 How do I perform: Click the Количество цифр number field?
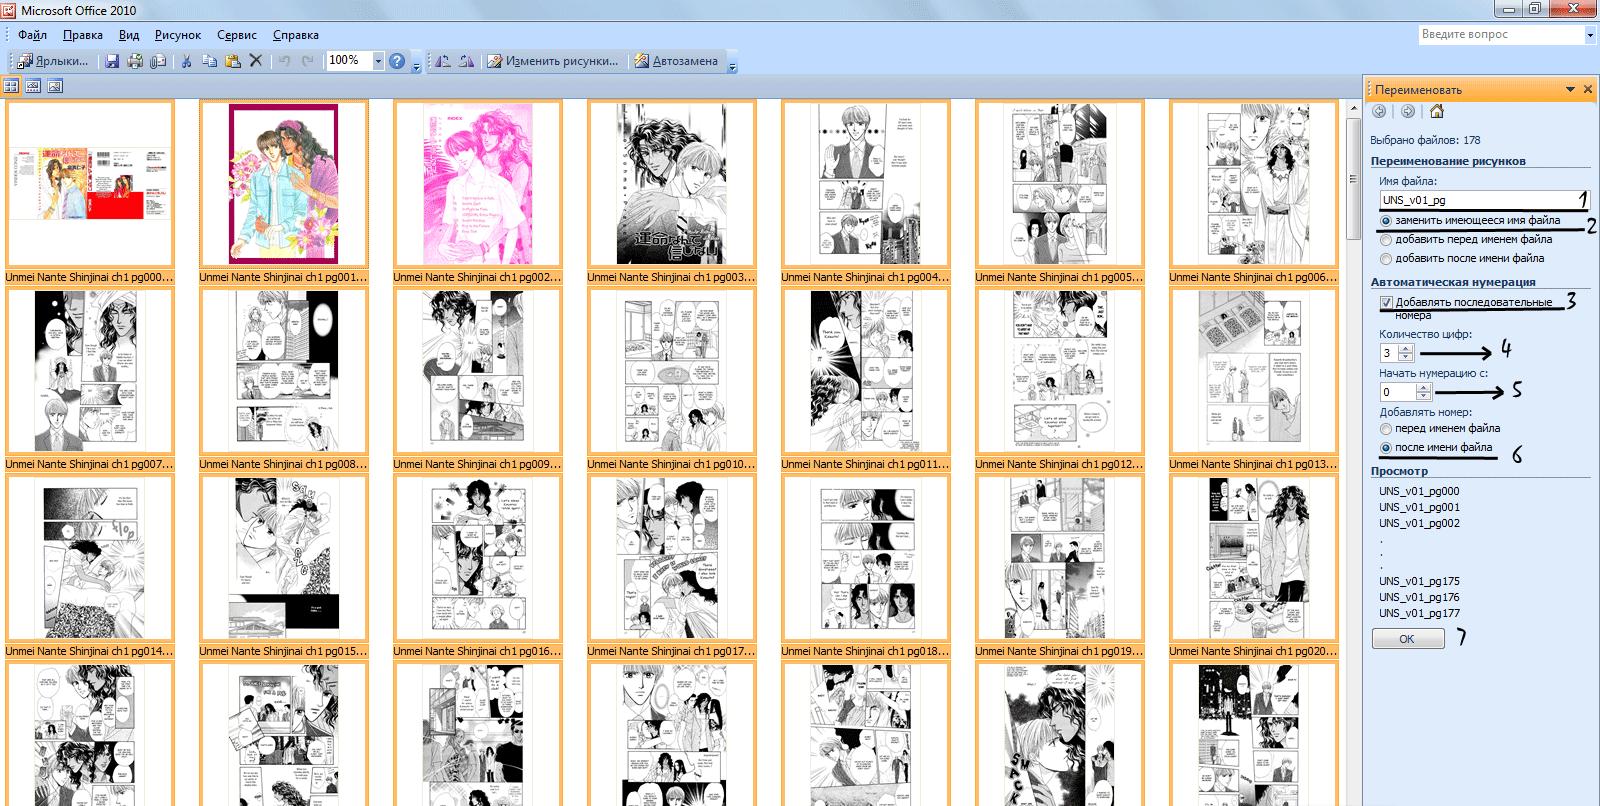[x=1390, y=353]
